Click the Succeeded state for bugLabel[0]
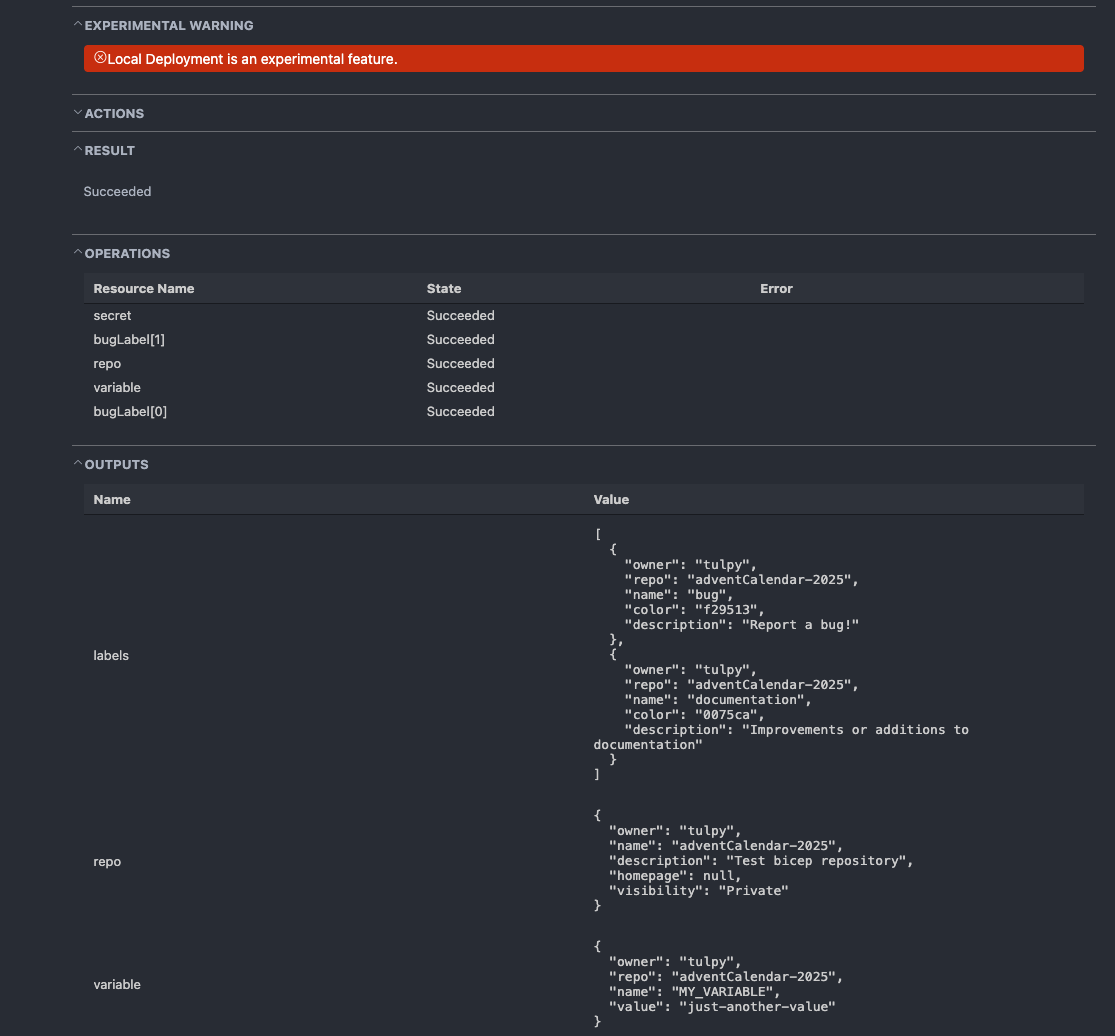 [460, 412]
